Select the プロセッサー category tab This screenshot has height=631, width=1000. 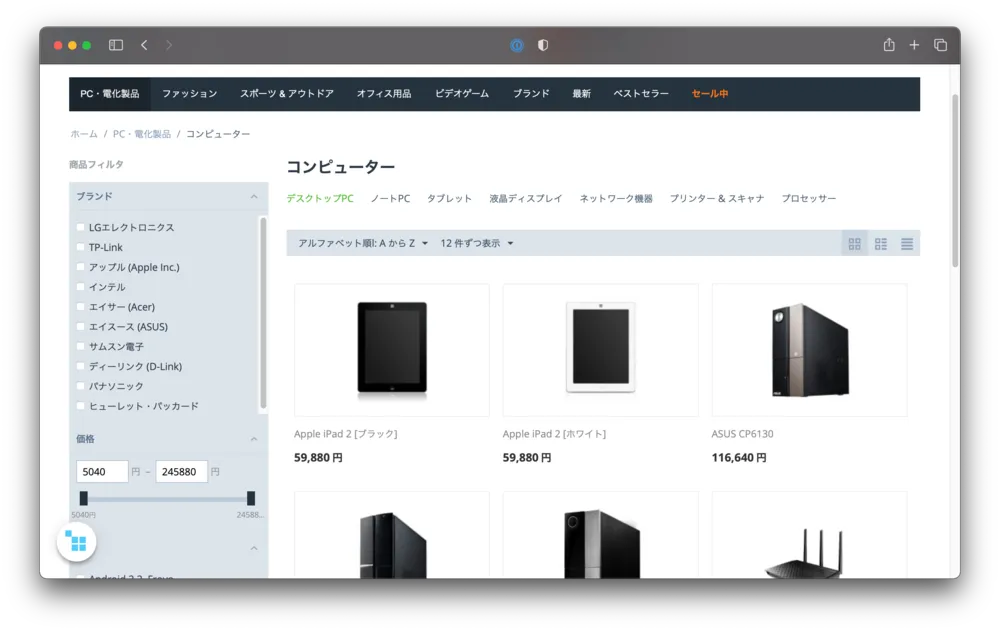tap(809, 198)
